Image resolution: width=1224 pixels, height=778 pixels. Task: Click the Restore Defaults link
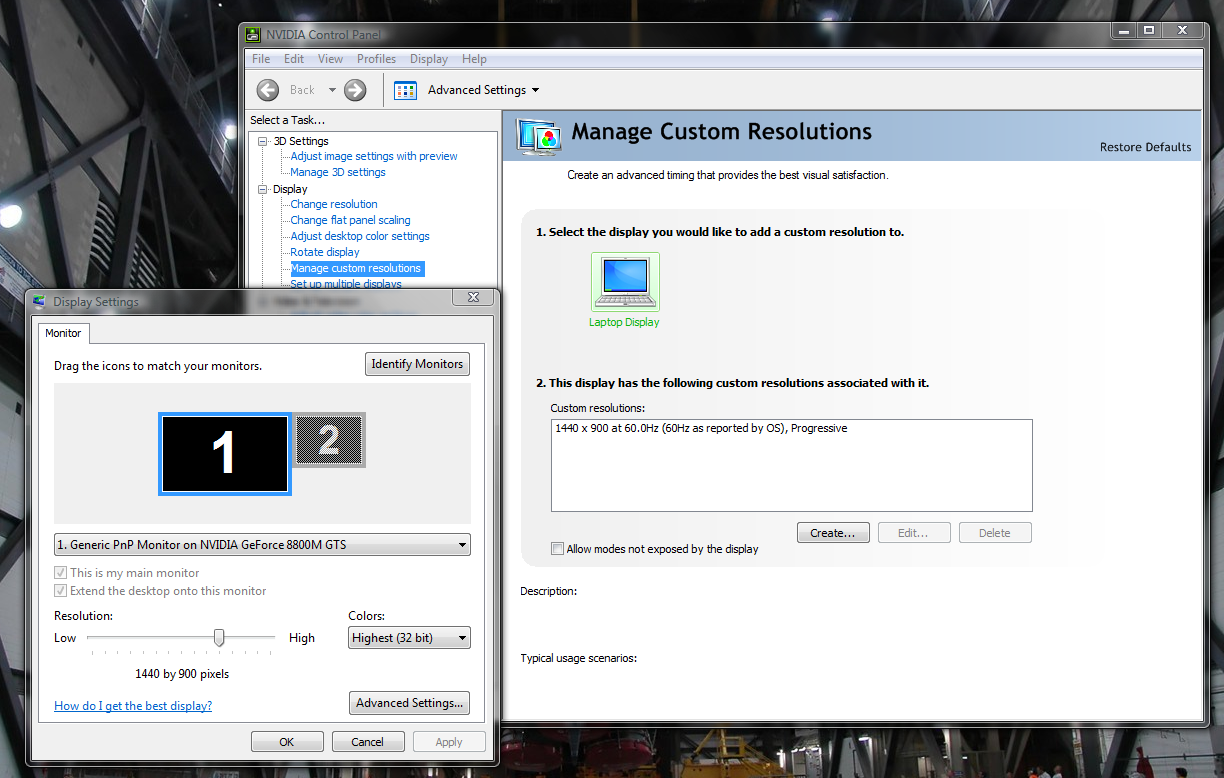[1146, 147]
